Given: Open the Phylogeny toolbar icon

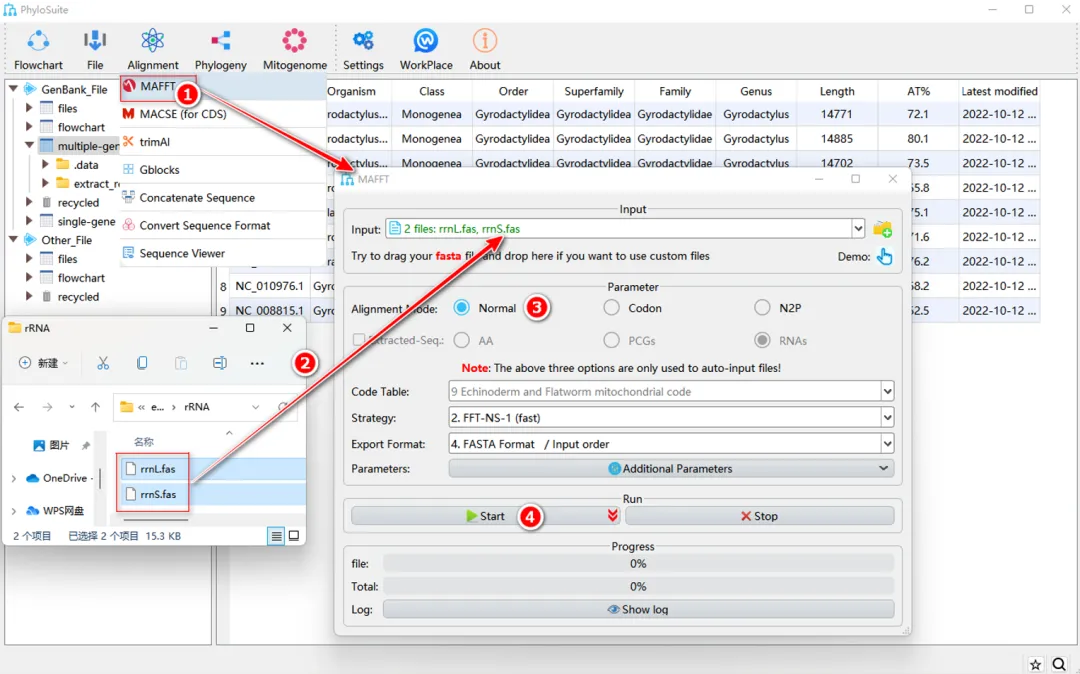Looking at the screenshot, I should pyautogui.click(x=220, y=50).
